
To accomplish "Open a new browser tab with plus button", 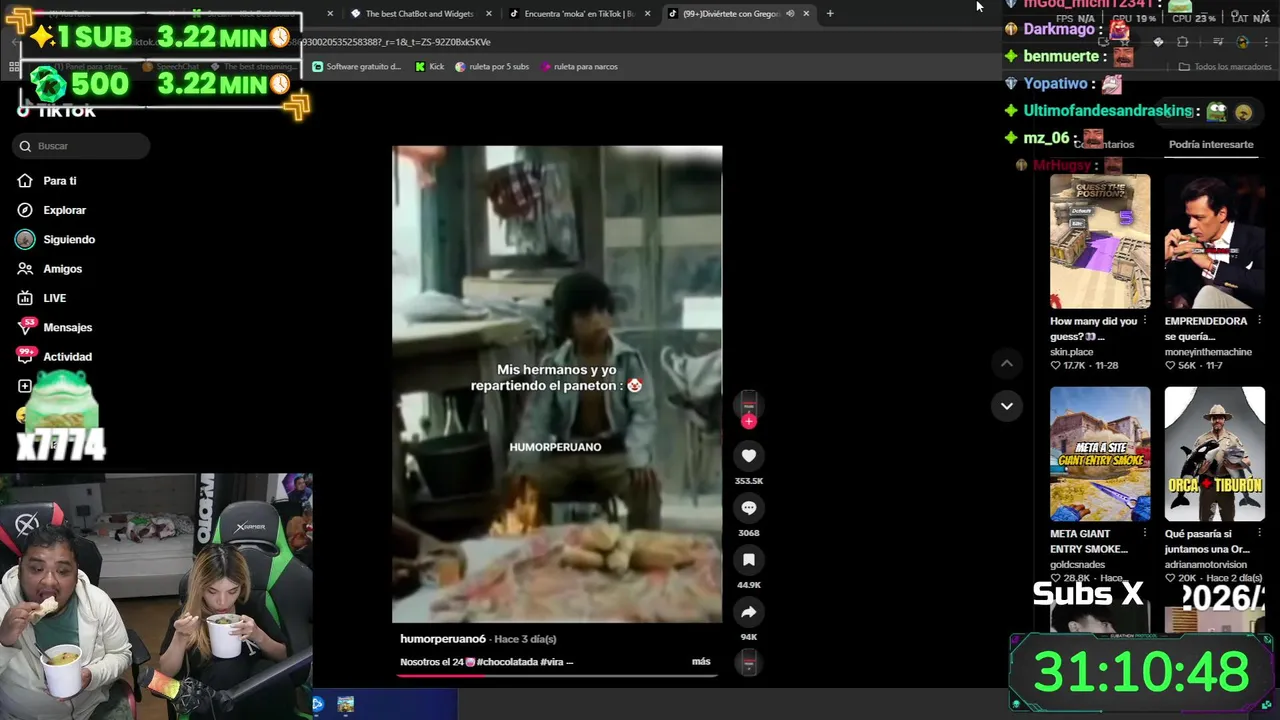I will pos(829,14).
